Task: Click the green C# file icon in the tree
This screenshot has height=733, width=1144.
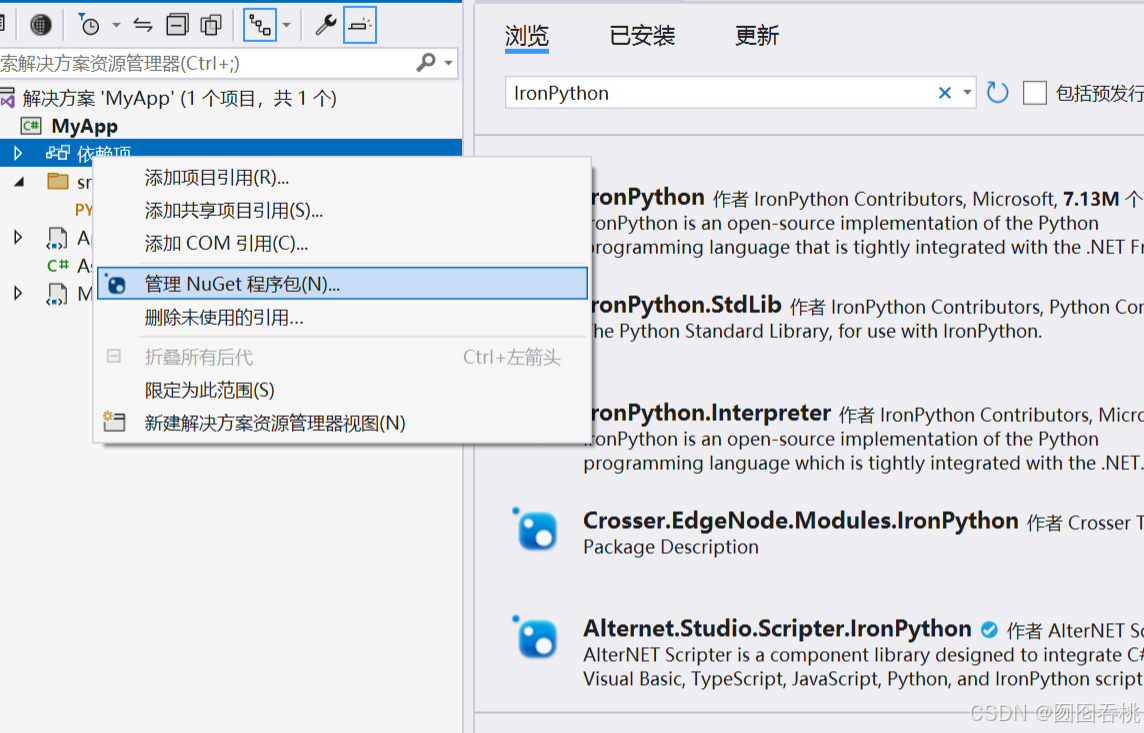Action: click(x=58, y=265)
